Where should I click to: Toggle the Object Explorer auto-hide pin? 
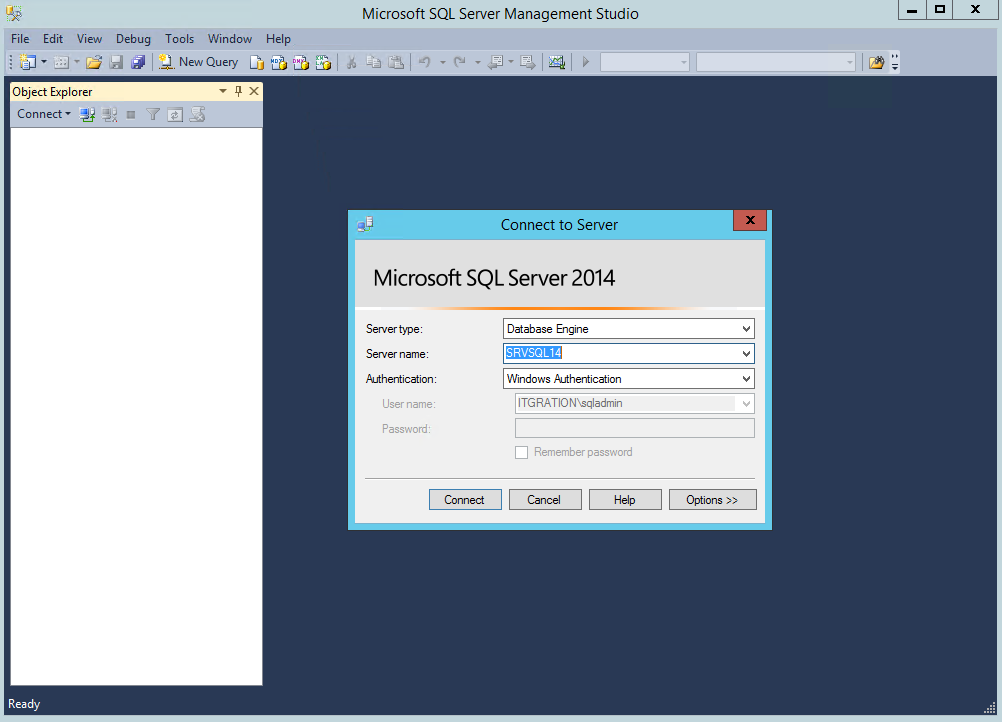238,91
